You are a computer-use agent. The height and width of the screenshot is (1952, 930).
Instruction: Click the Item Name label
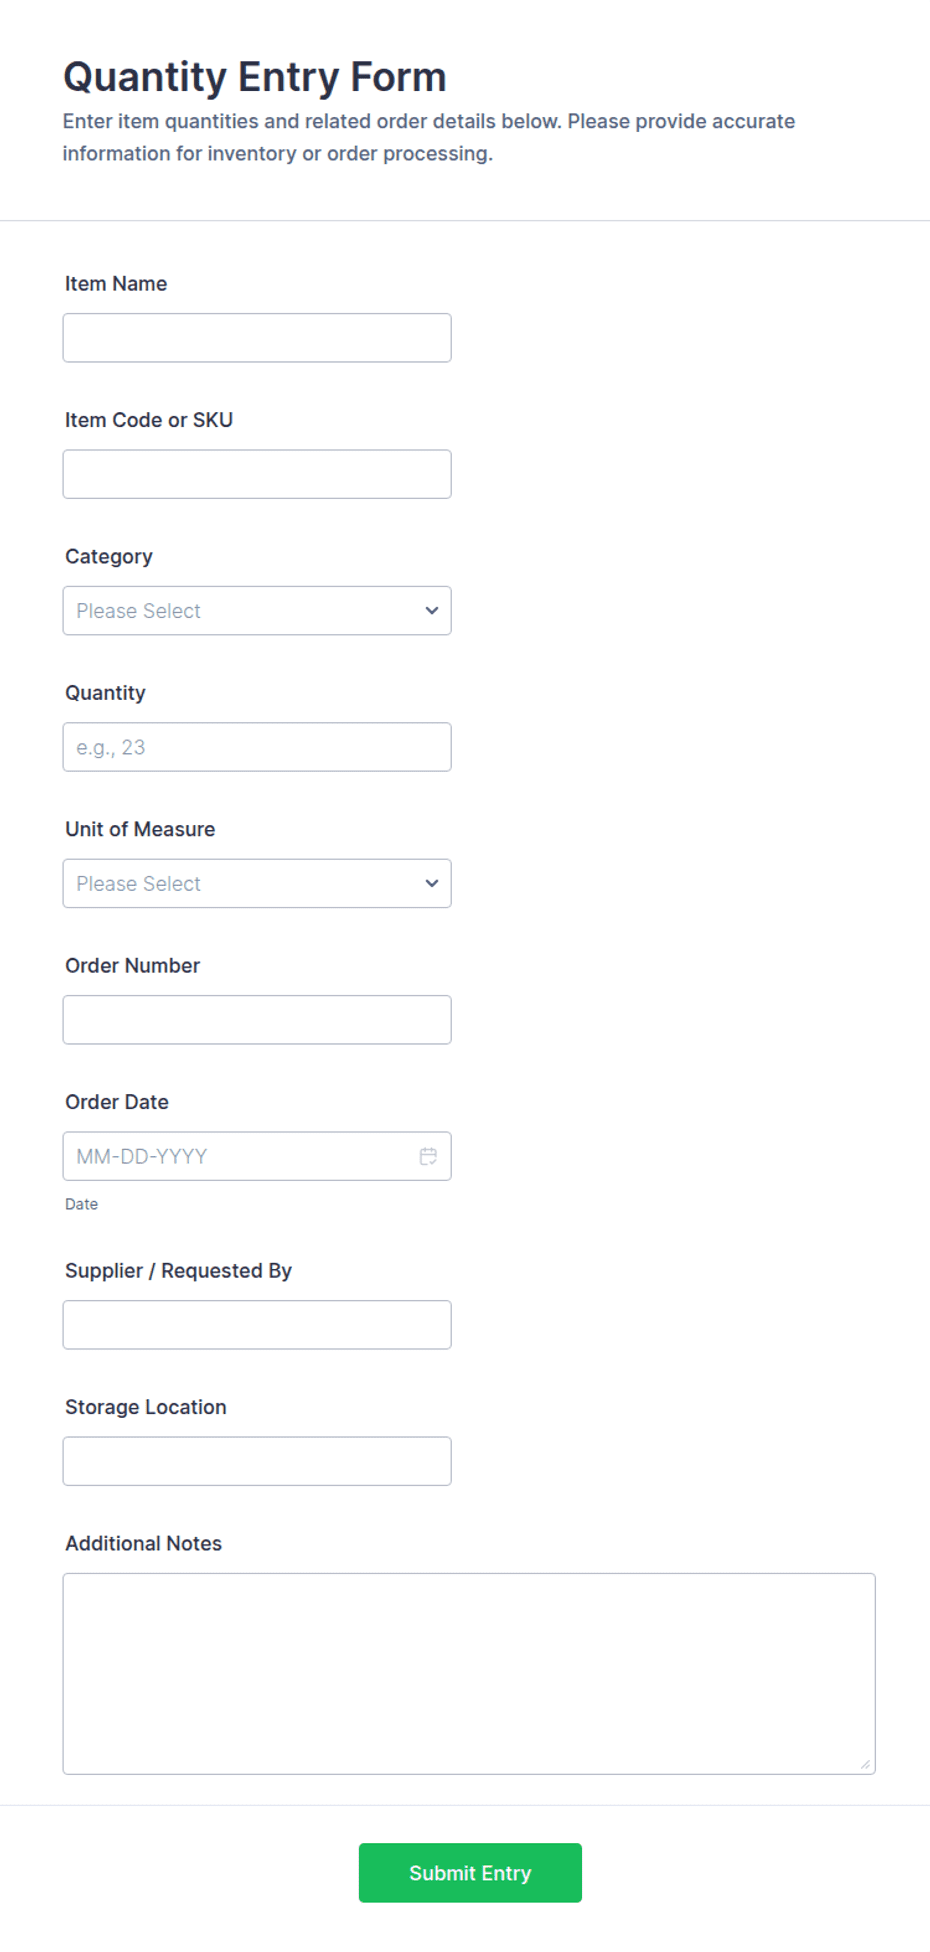pos(116,284)
